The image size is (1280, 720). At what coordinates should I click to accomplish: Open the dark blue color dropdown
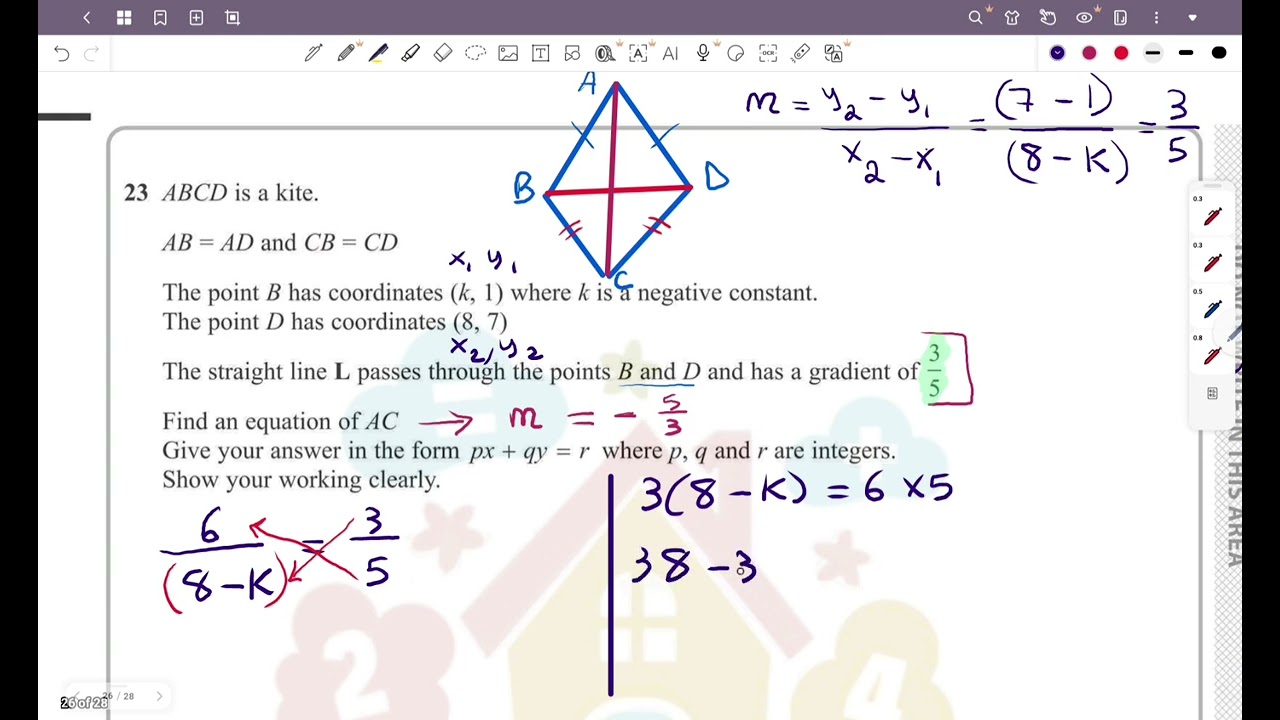[1057, 53]
